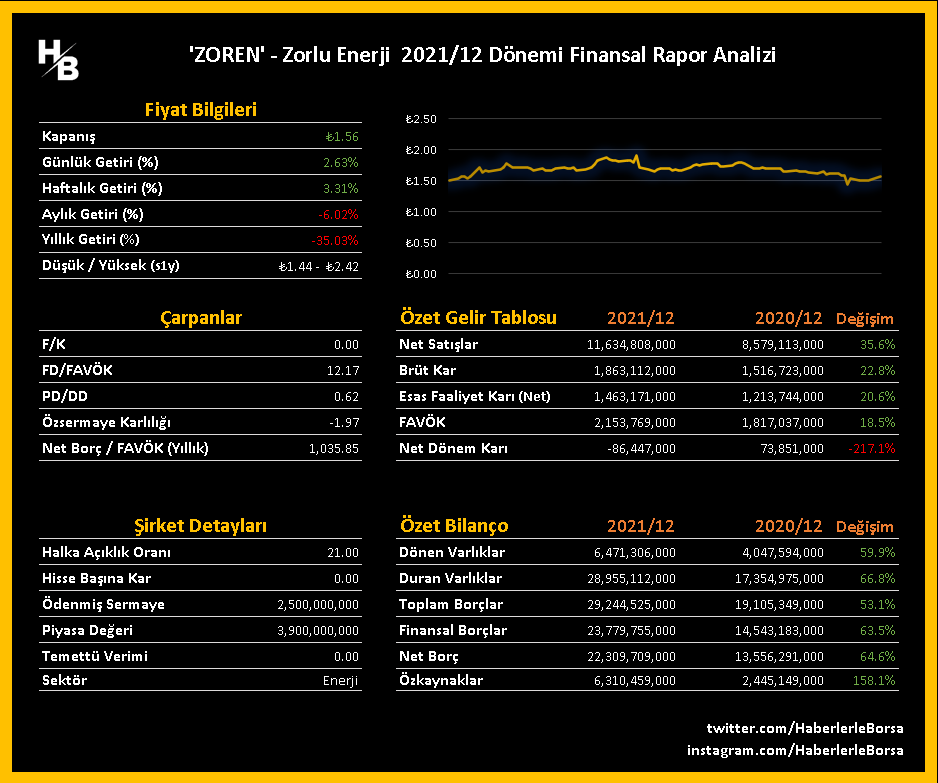
Task: Select the FAVÖK change 18.5%
Action: point(878,423)
